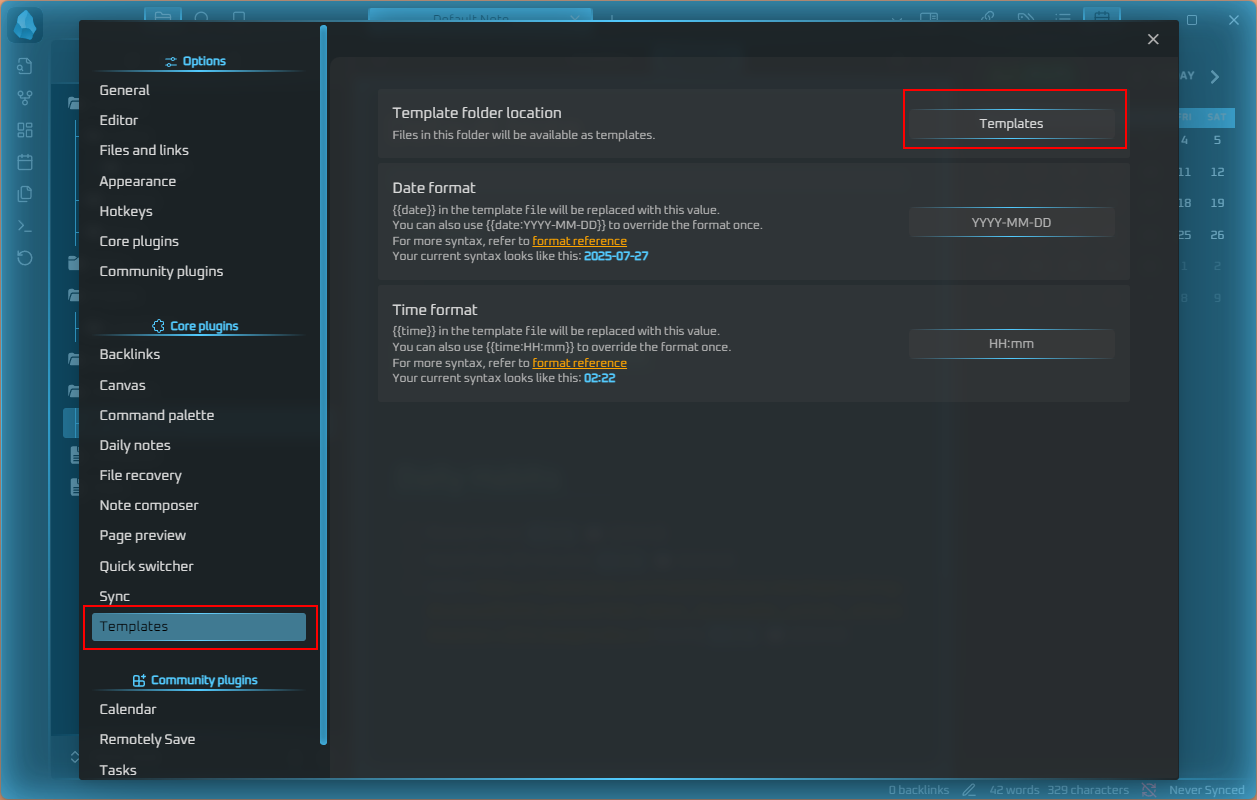Go to next month in calendar panel
Screen dimensions: 1257x800
pos(1214,77)
